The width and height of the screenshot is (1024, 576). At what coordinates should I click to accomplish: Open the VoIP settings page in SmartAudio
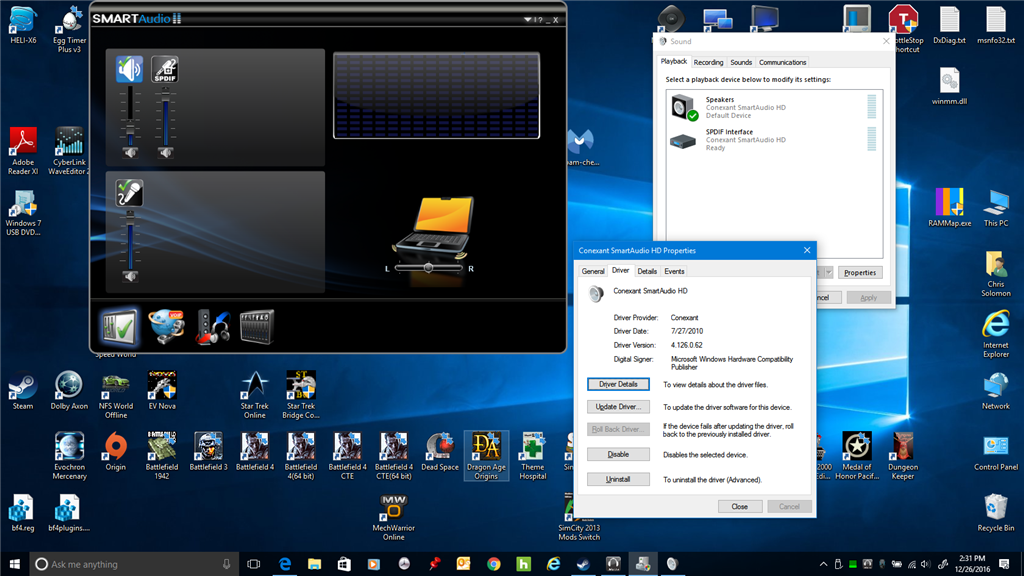coord(166,327)
